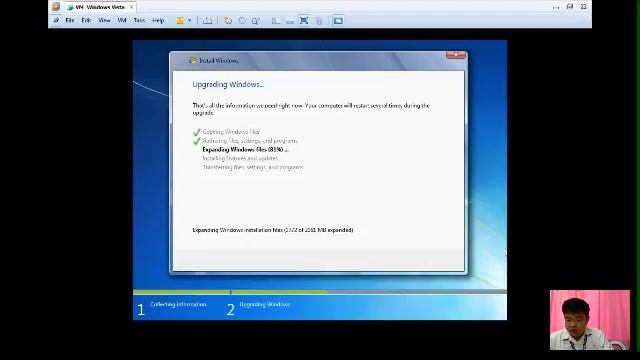
Task: Close the Windows Vista VM tab
Action: click(131, 7)
